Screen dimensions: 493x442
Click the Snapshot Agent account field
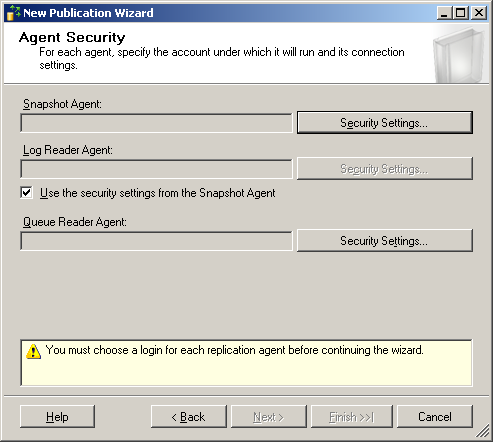point(156,123)
